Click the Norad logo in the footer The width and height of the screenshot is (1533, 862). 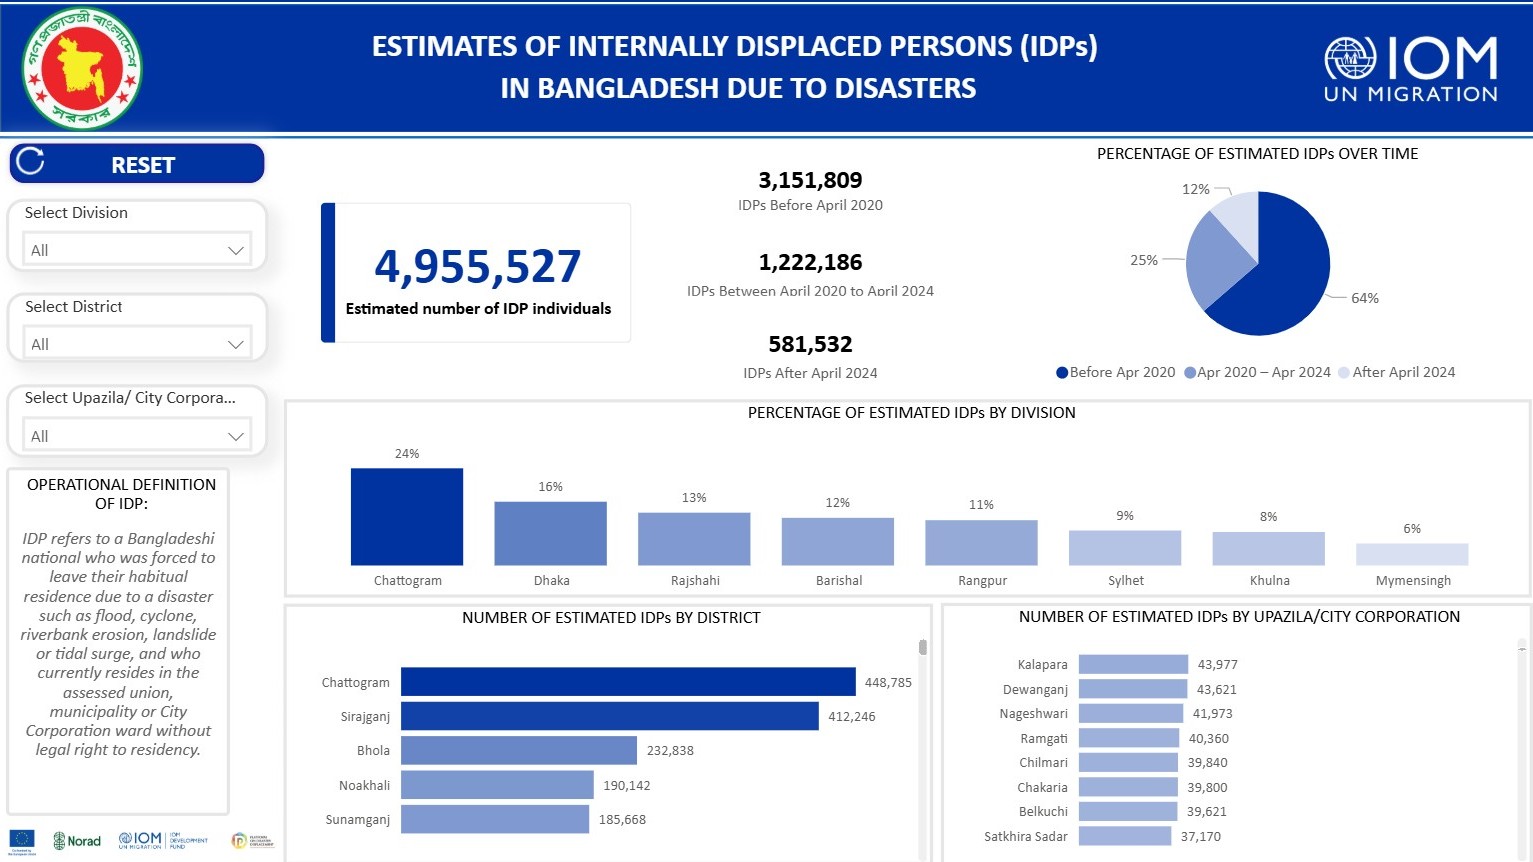click(78, 841)
